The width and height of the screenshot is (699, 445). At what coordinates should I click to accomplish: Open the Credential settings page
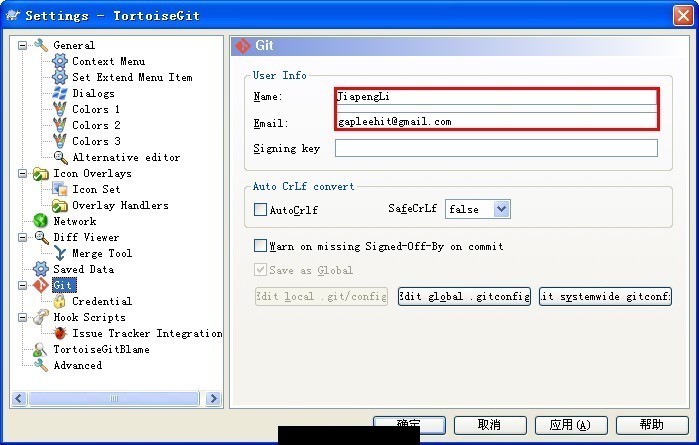click(x=102, y=301)
